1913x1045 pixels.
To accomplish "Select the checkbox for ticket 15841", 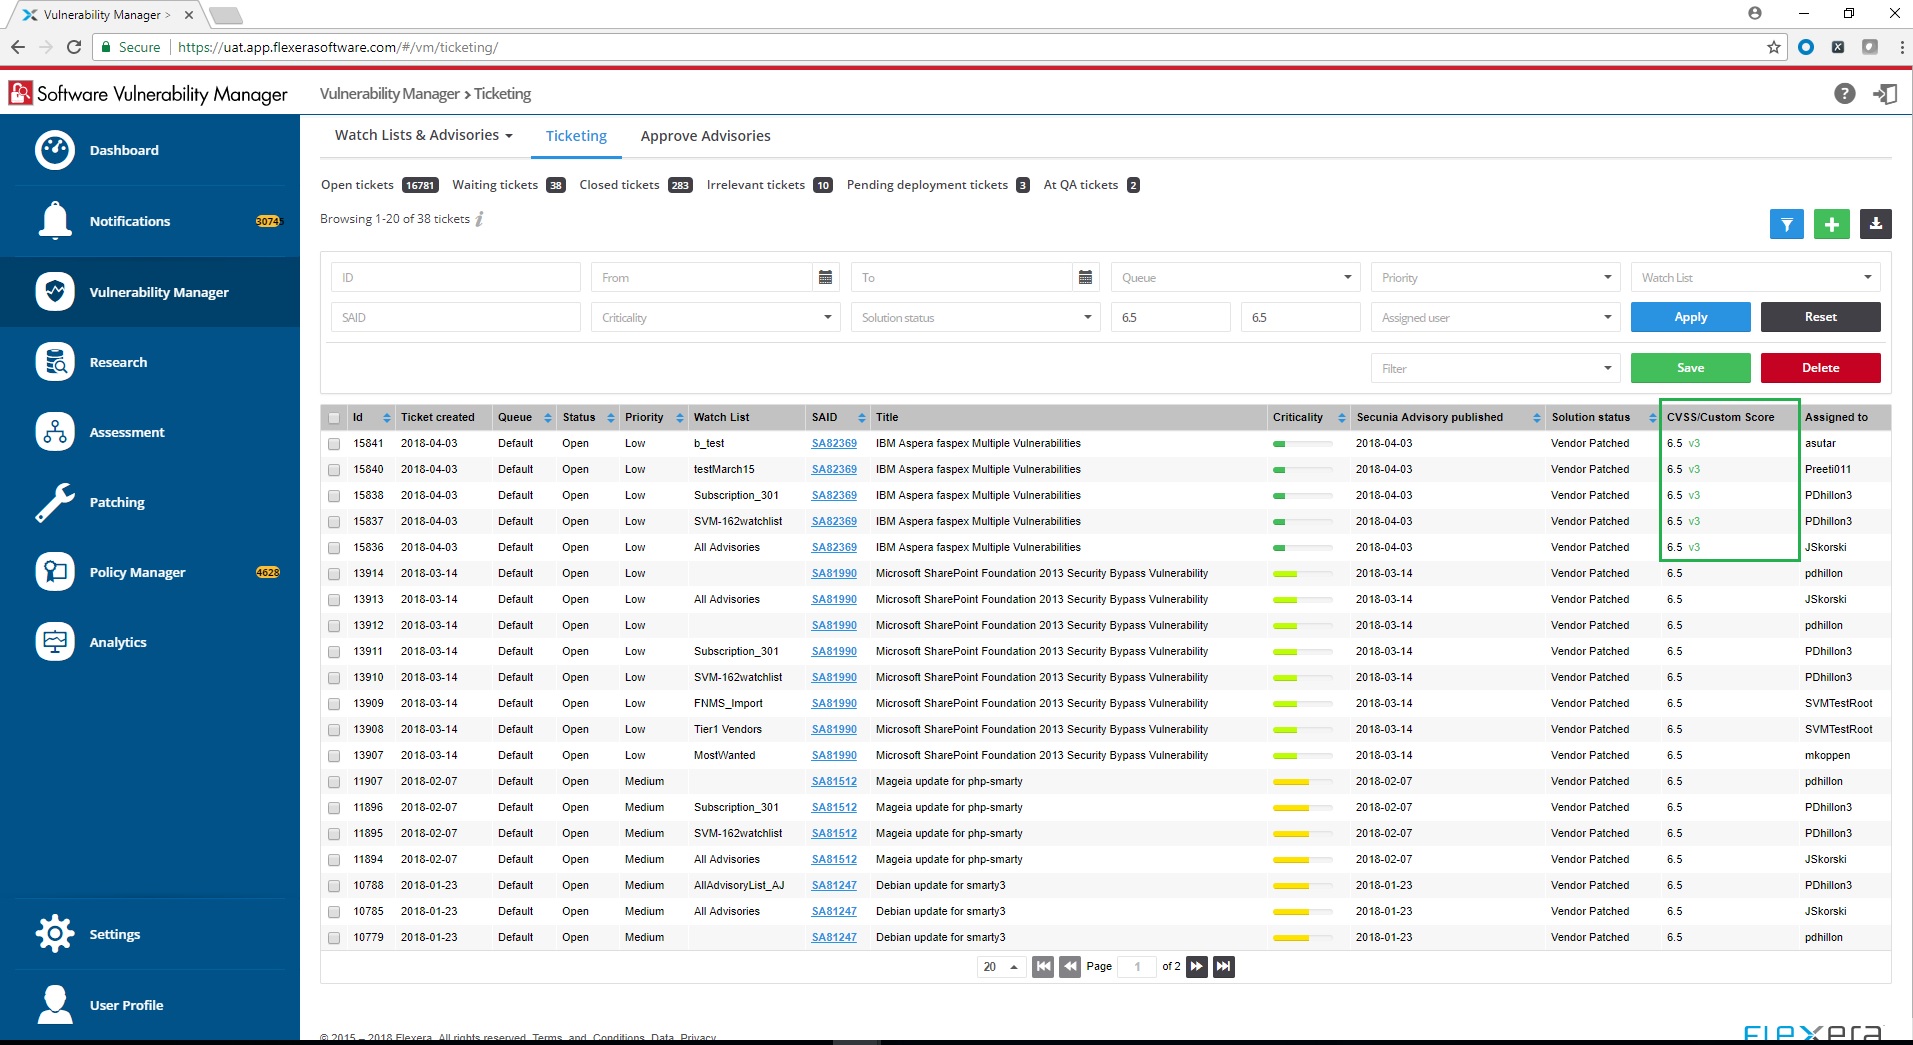I will 334,444.
